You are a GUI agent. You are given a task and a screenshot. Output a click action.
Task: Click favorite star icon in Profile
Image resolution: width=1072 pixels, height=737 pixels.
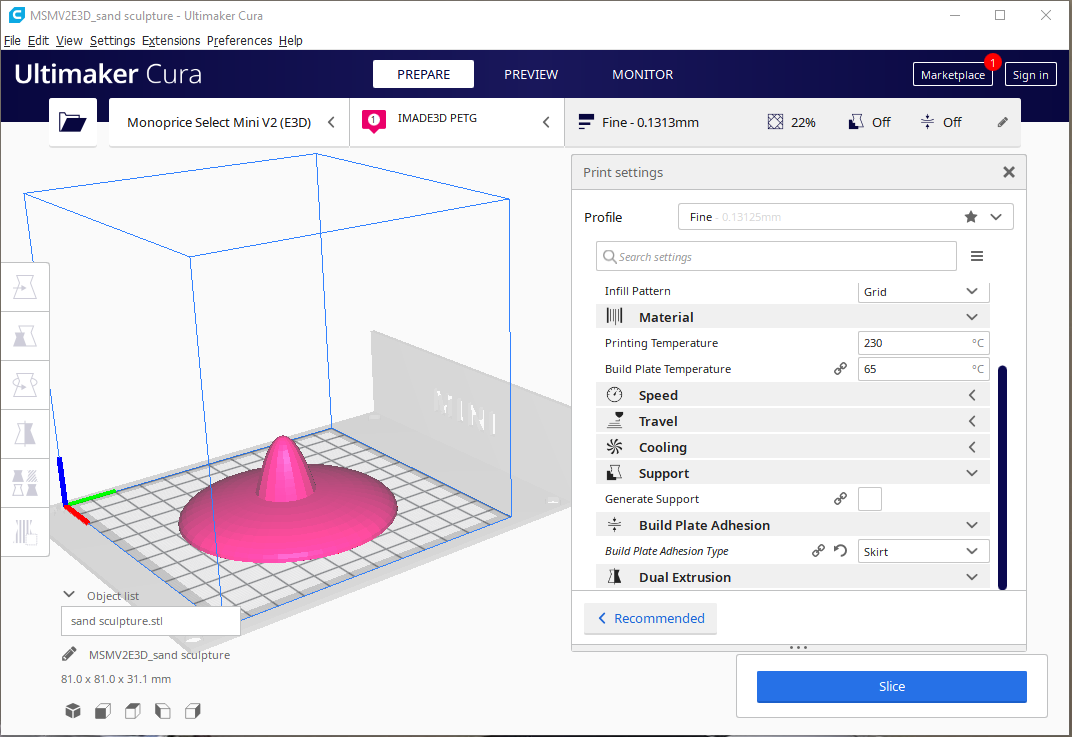[971, 217]
